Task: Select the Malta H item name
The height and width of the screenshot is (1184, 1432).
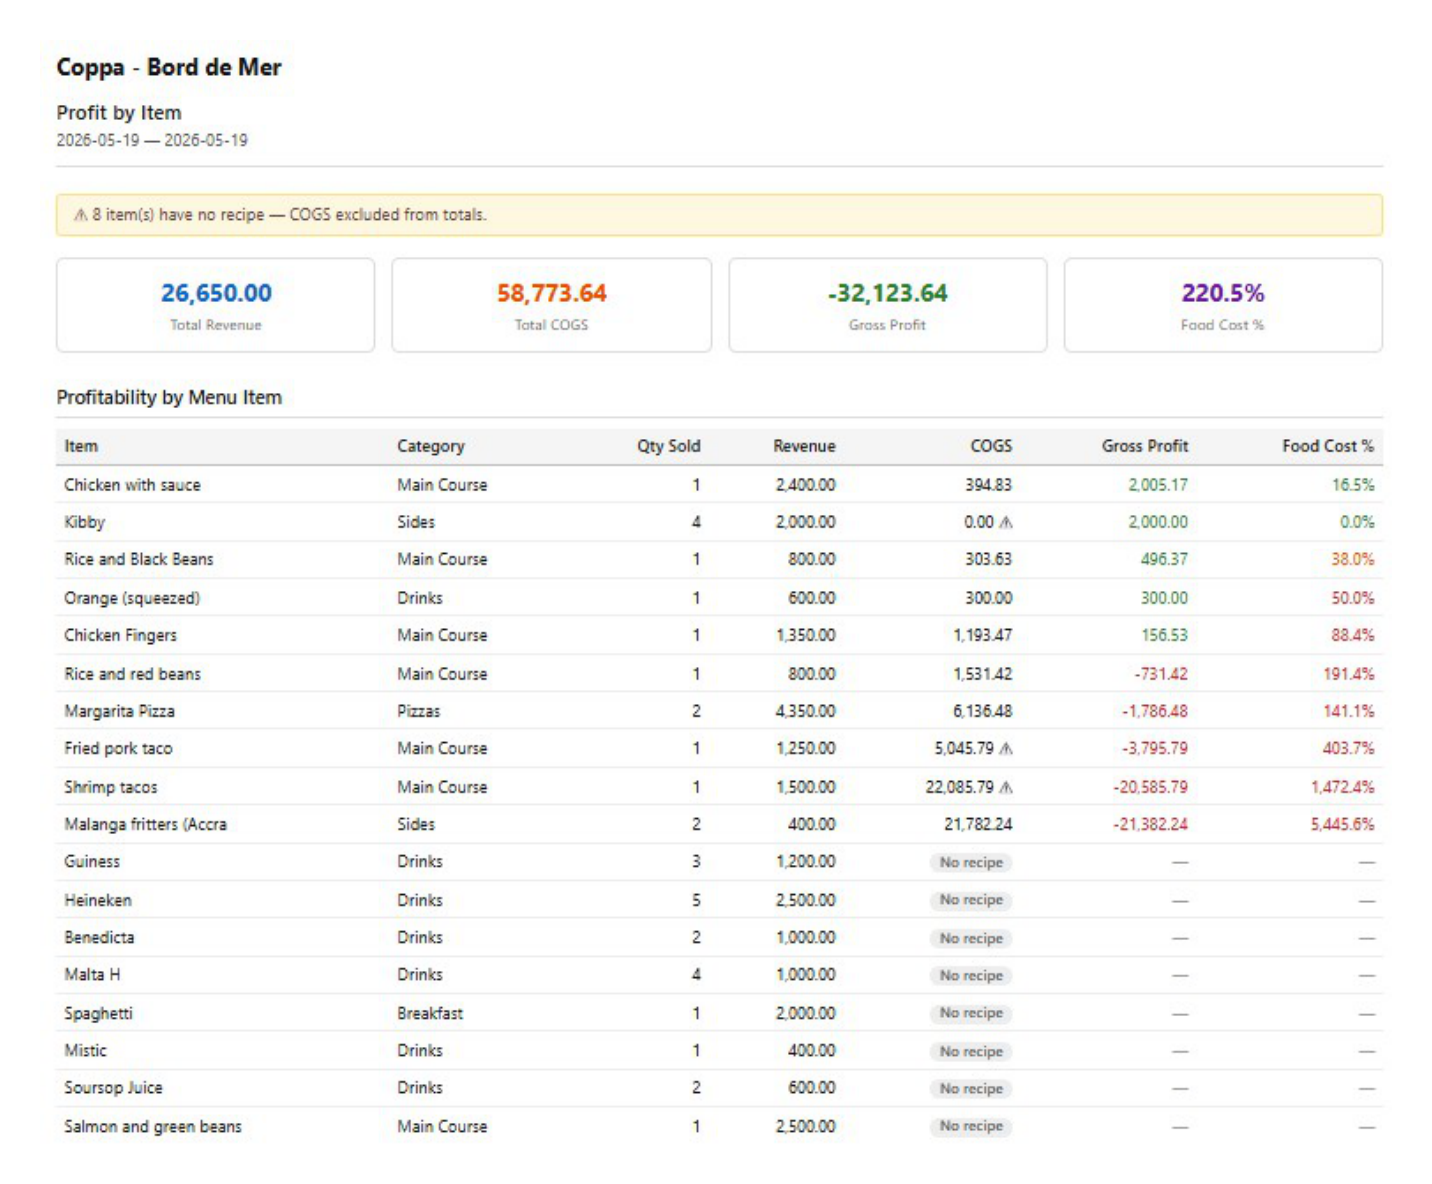Action: [92, 974]
